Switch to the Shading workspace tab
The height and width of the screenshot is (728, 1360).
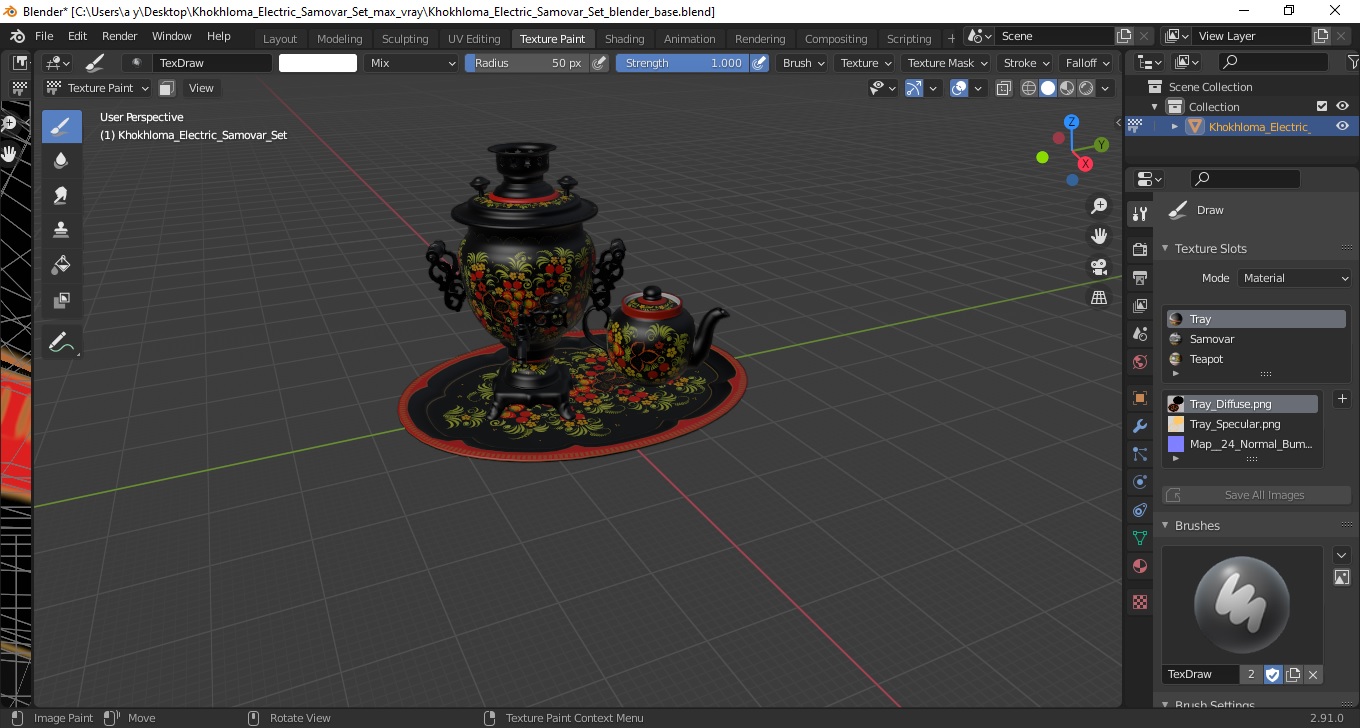pyautogui.click(x=625, y=39)
